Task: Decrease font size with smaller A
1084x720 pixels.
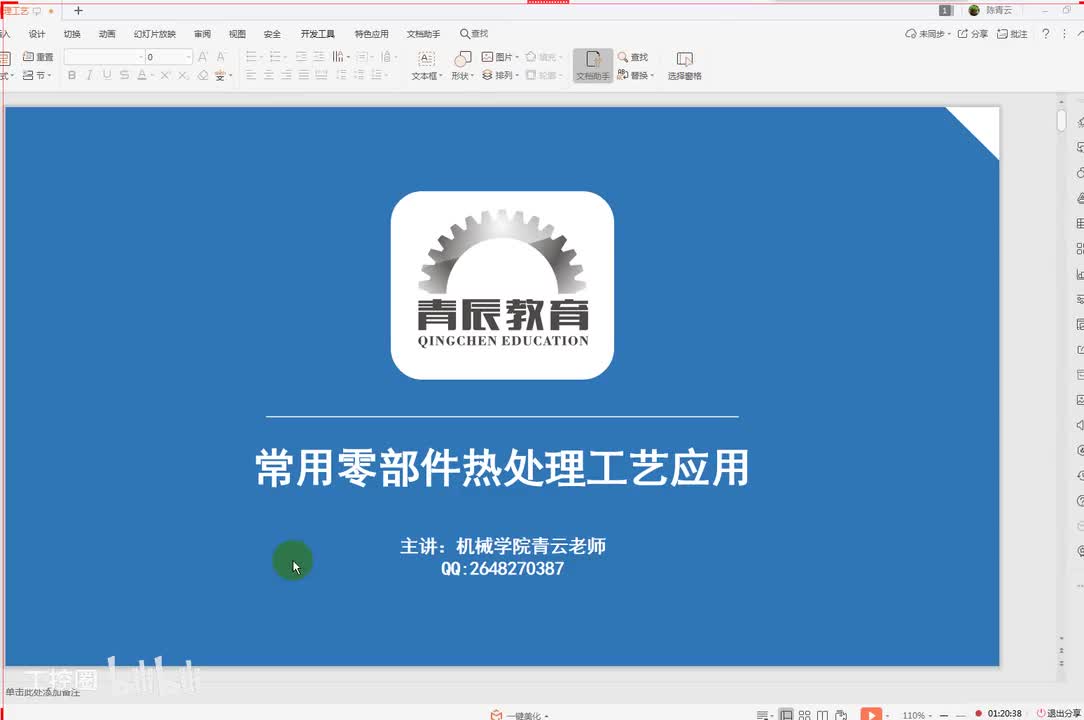Action: pos(221,57)
